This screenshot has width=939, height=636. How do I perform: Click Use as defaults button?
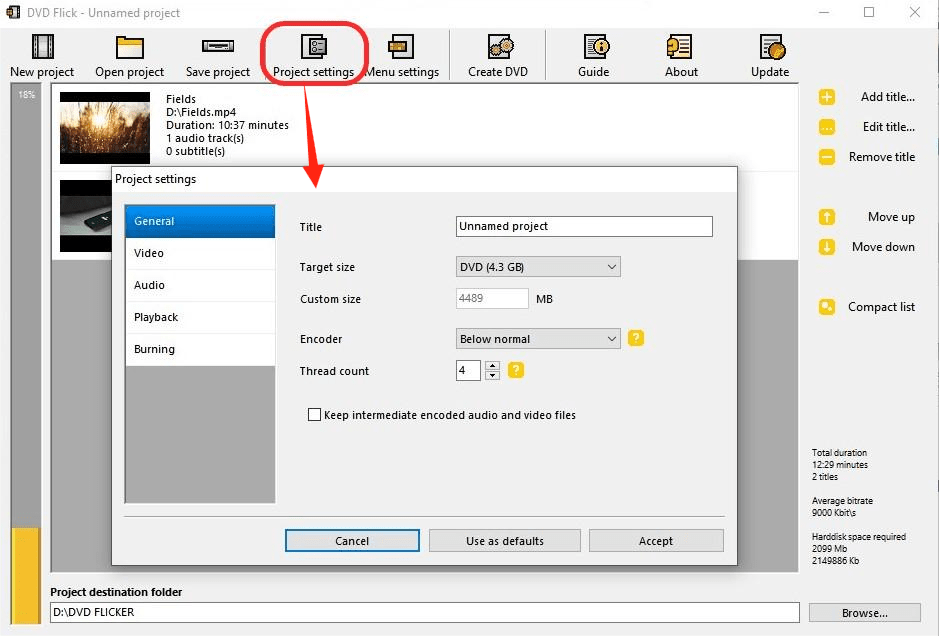coord(505,541)
